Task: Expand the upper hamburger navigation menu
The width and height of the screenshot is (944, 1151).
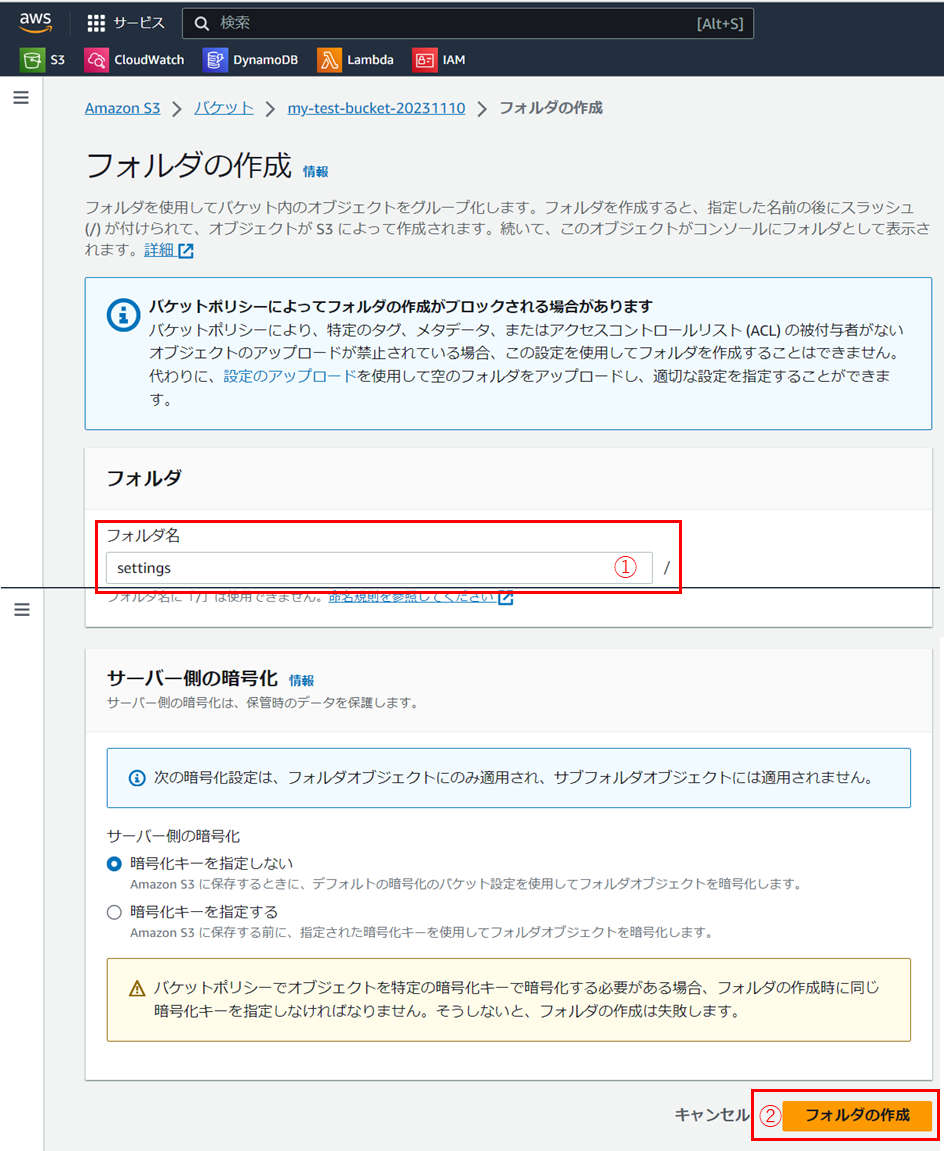Action: pyautogui.click(x=21, y=98)
